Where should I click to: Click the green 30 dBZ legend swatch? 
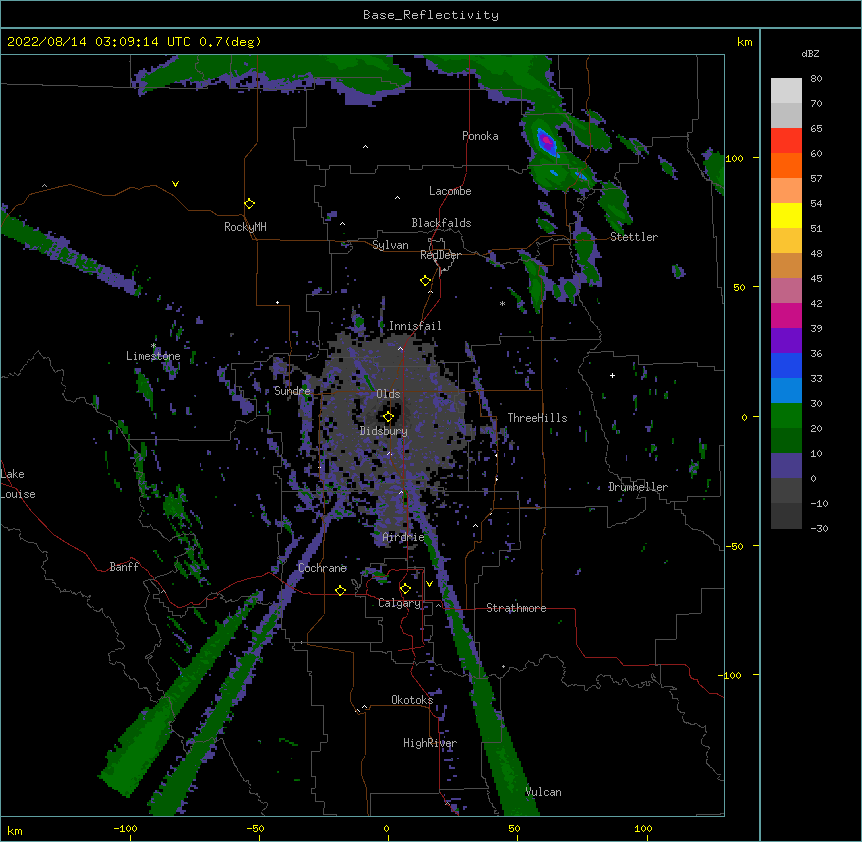tap(786, 416)
